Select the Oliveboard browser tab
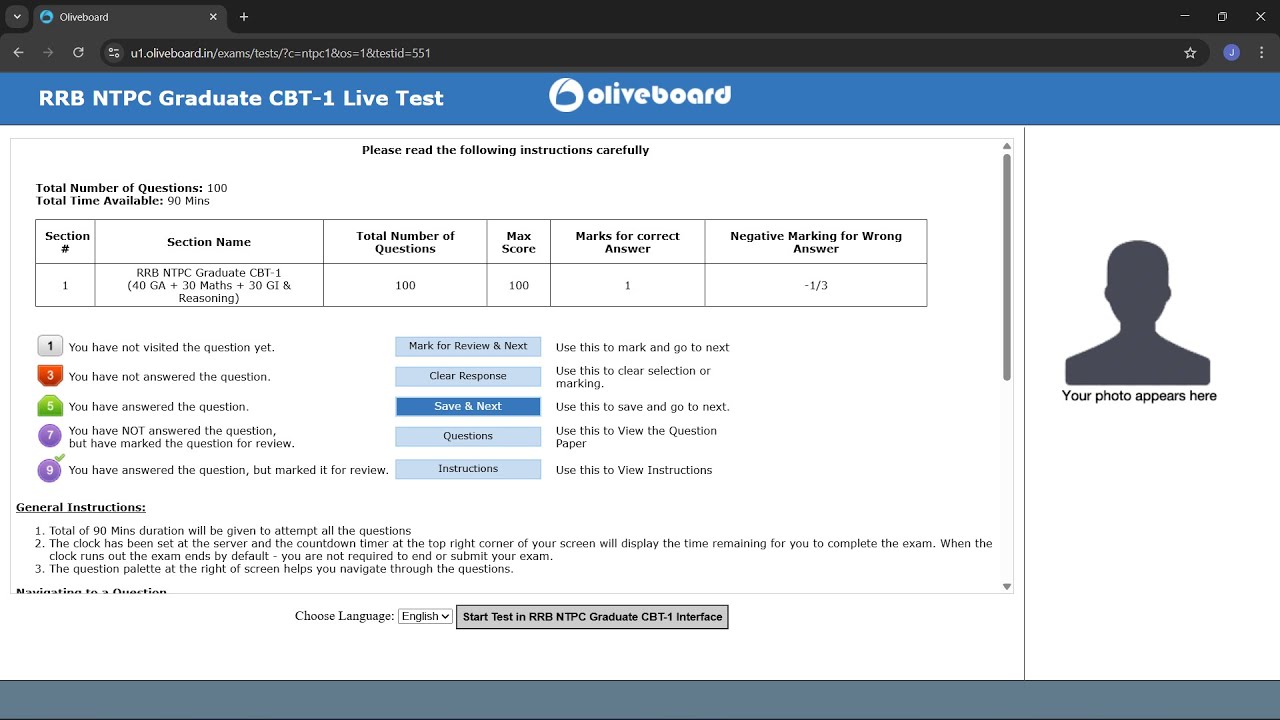The height and width of the screenshot is (720, 1280). [x=128, y=17]
